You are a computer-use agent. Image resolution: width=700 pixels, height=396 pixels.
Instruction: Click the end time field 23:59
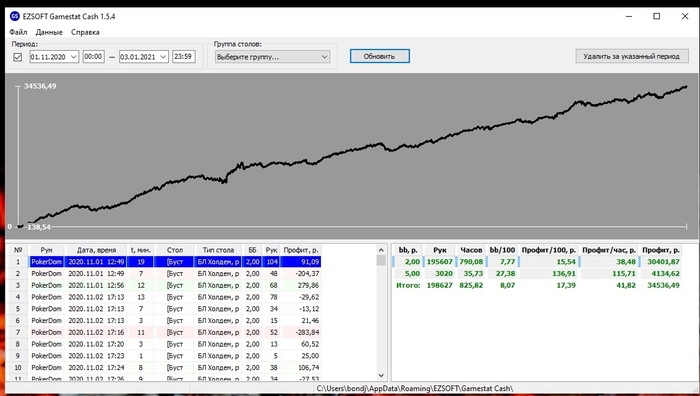[183, 57]
